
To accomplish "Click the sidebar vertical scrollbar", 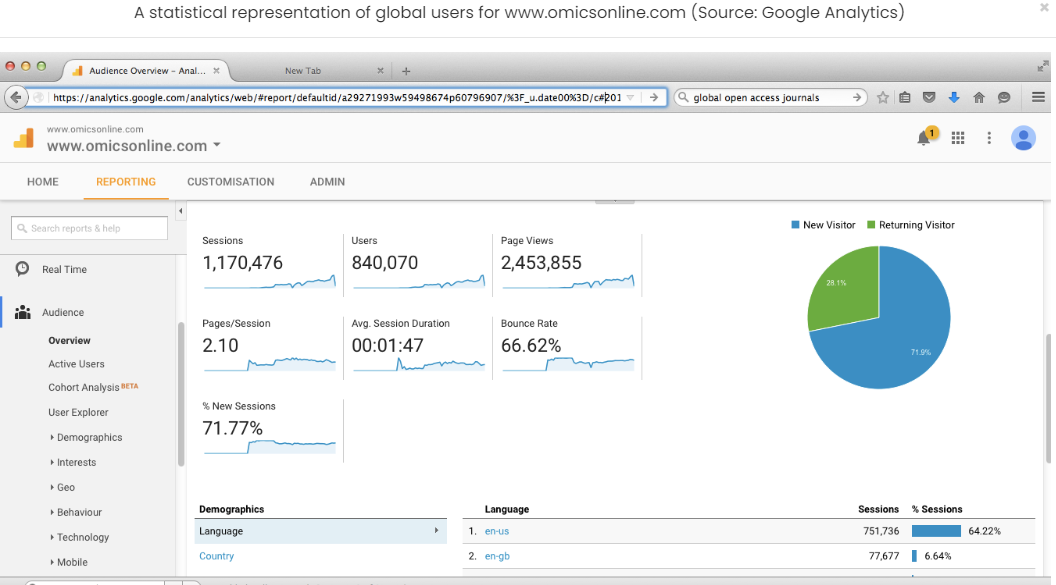I will 180,394.
